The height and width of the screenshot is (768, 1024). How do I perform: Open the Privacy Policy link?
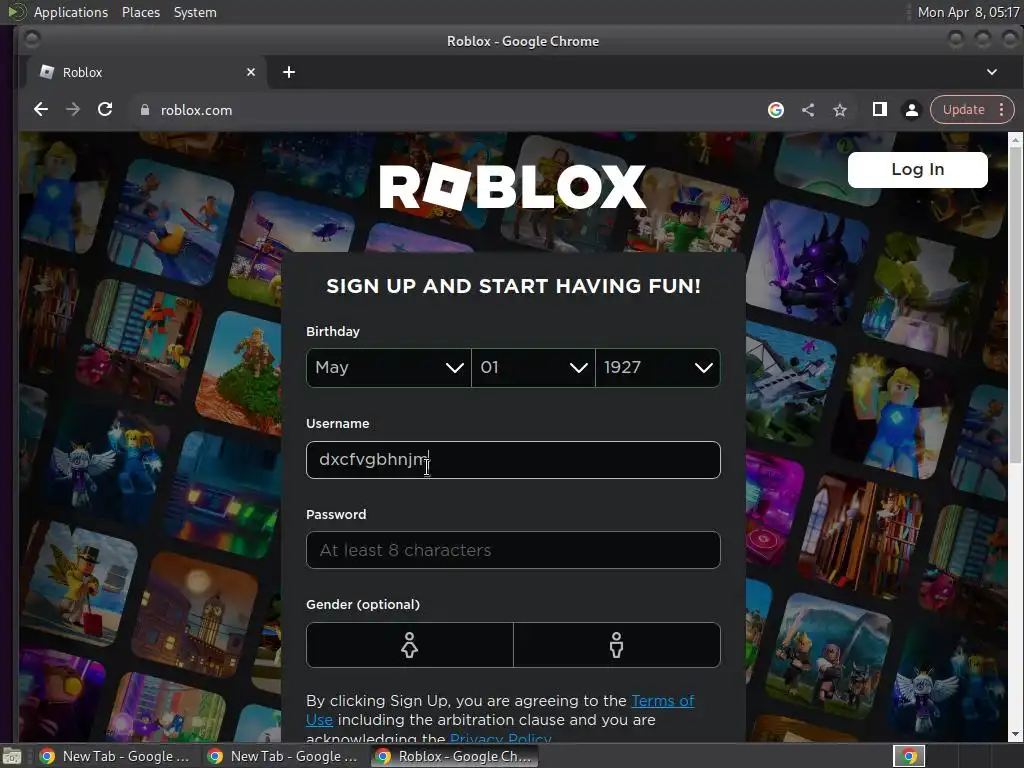pos(500,738)
